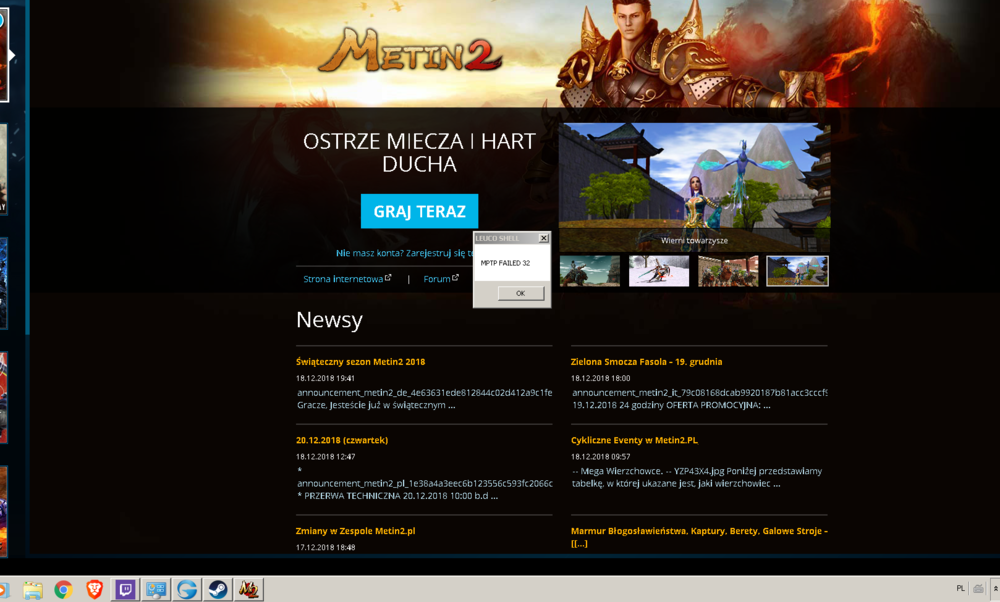Open Brave browser from the taskbar
This screenshot has height=602, width=1000.
[x=94, y=590]
